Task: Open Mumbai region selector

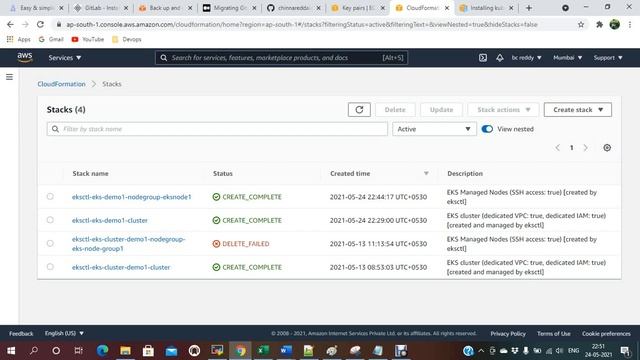Action: pyautogui.click(x=567, y=58)
